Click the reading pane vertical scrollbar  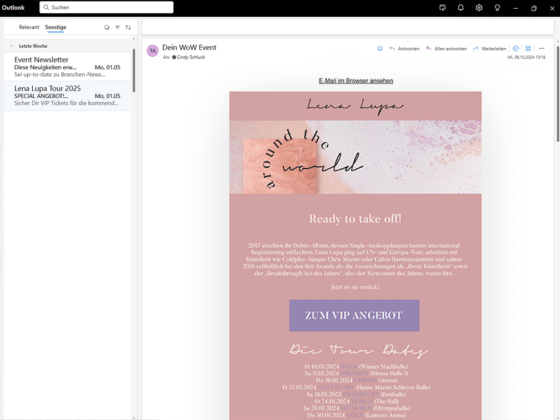tap(558, 94)
